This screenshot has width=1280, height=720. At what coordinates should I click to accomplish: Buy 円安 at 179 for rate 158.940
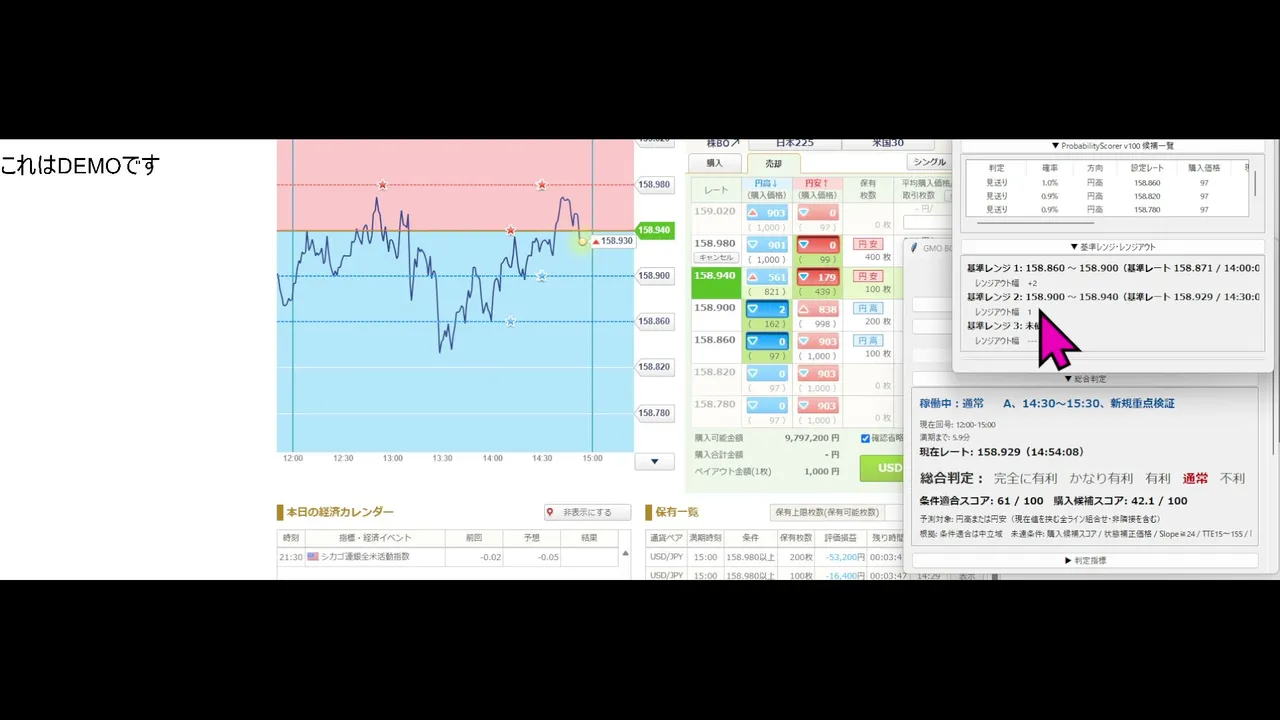click(817, 277)
